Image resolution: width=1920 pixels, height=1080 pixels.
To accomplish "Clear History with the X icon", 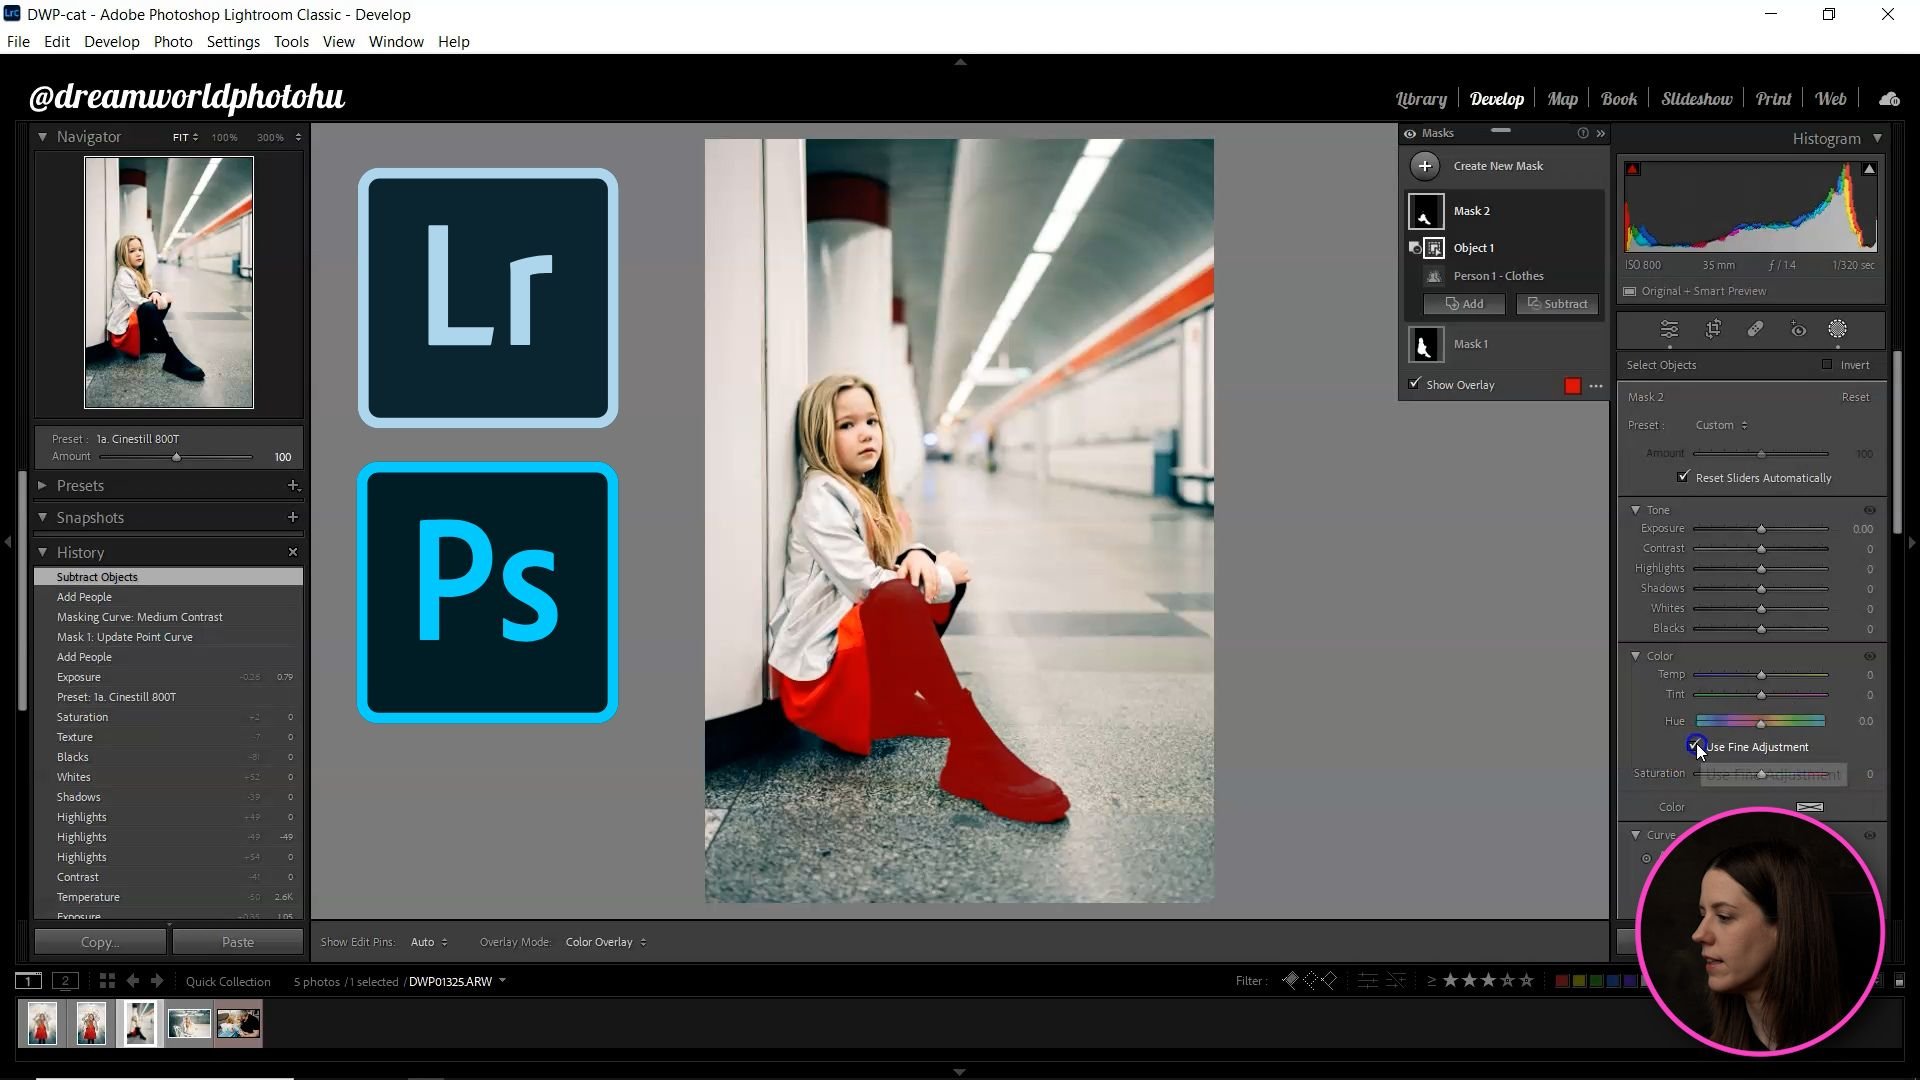I will 293,552.
